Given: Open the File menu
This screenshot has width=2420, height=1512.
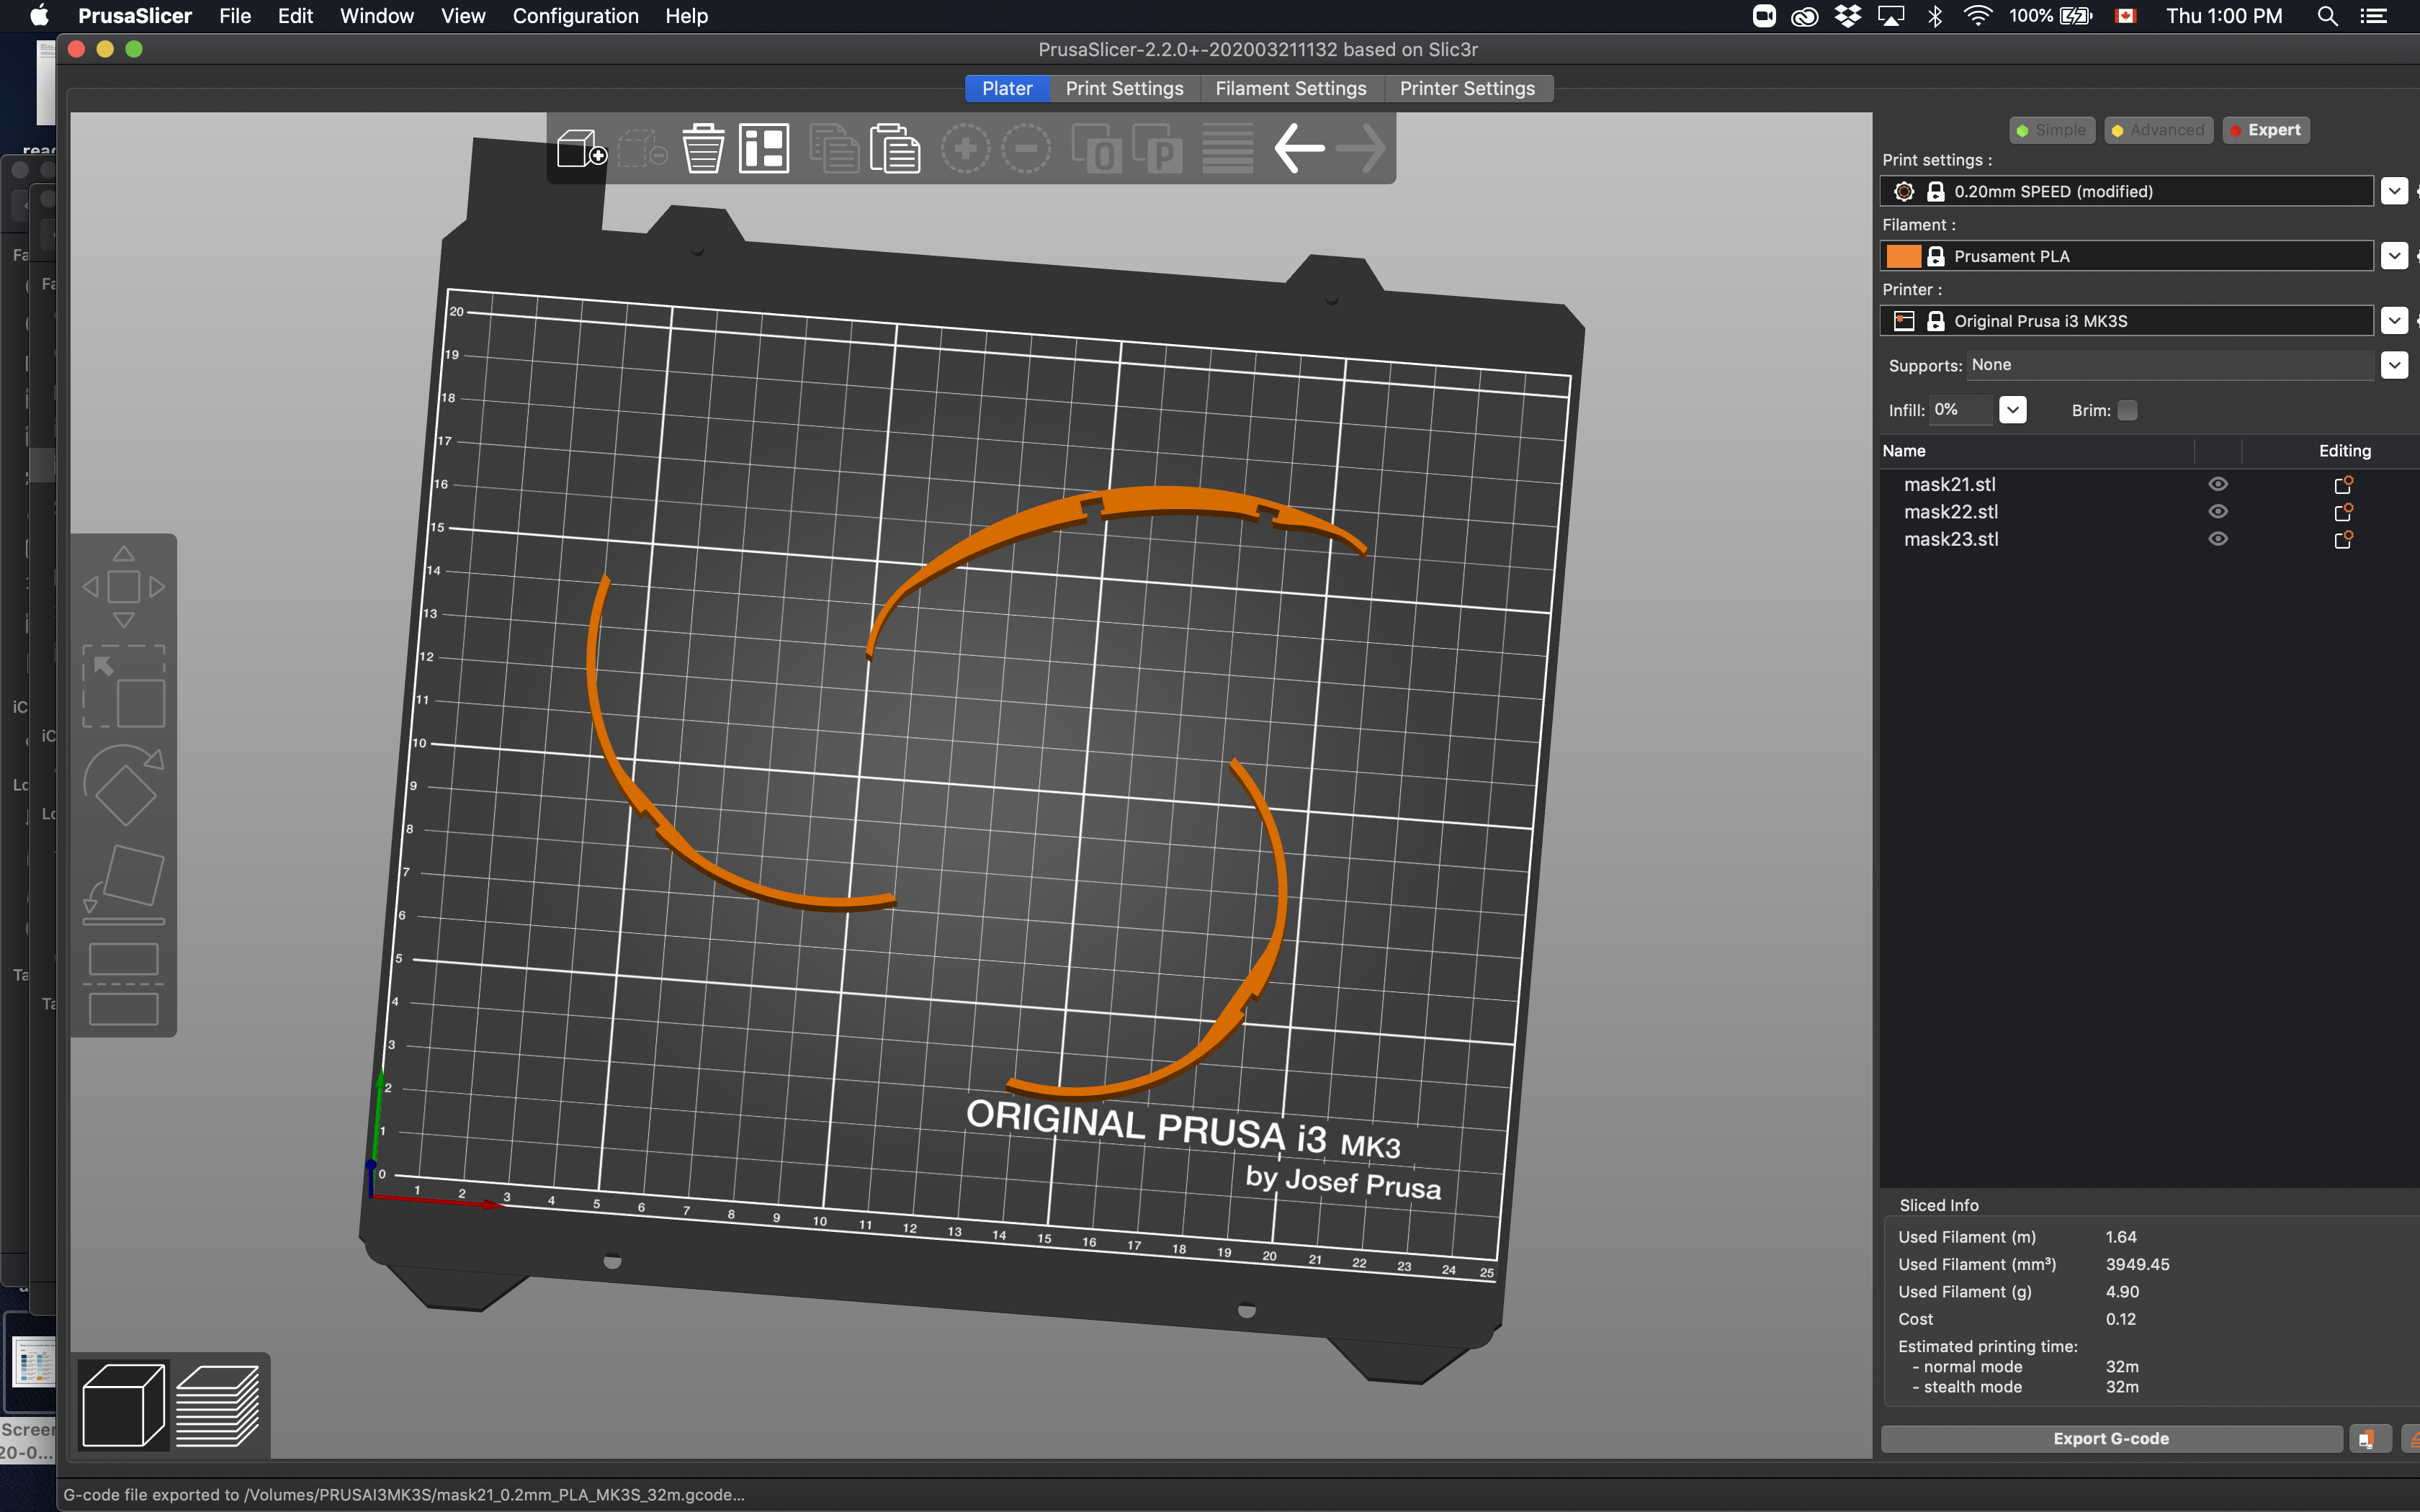Looking at the screenshot, I should [x=235, y=16].
